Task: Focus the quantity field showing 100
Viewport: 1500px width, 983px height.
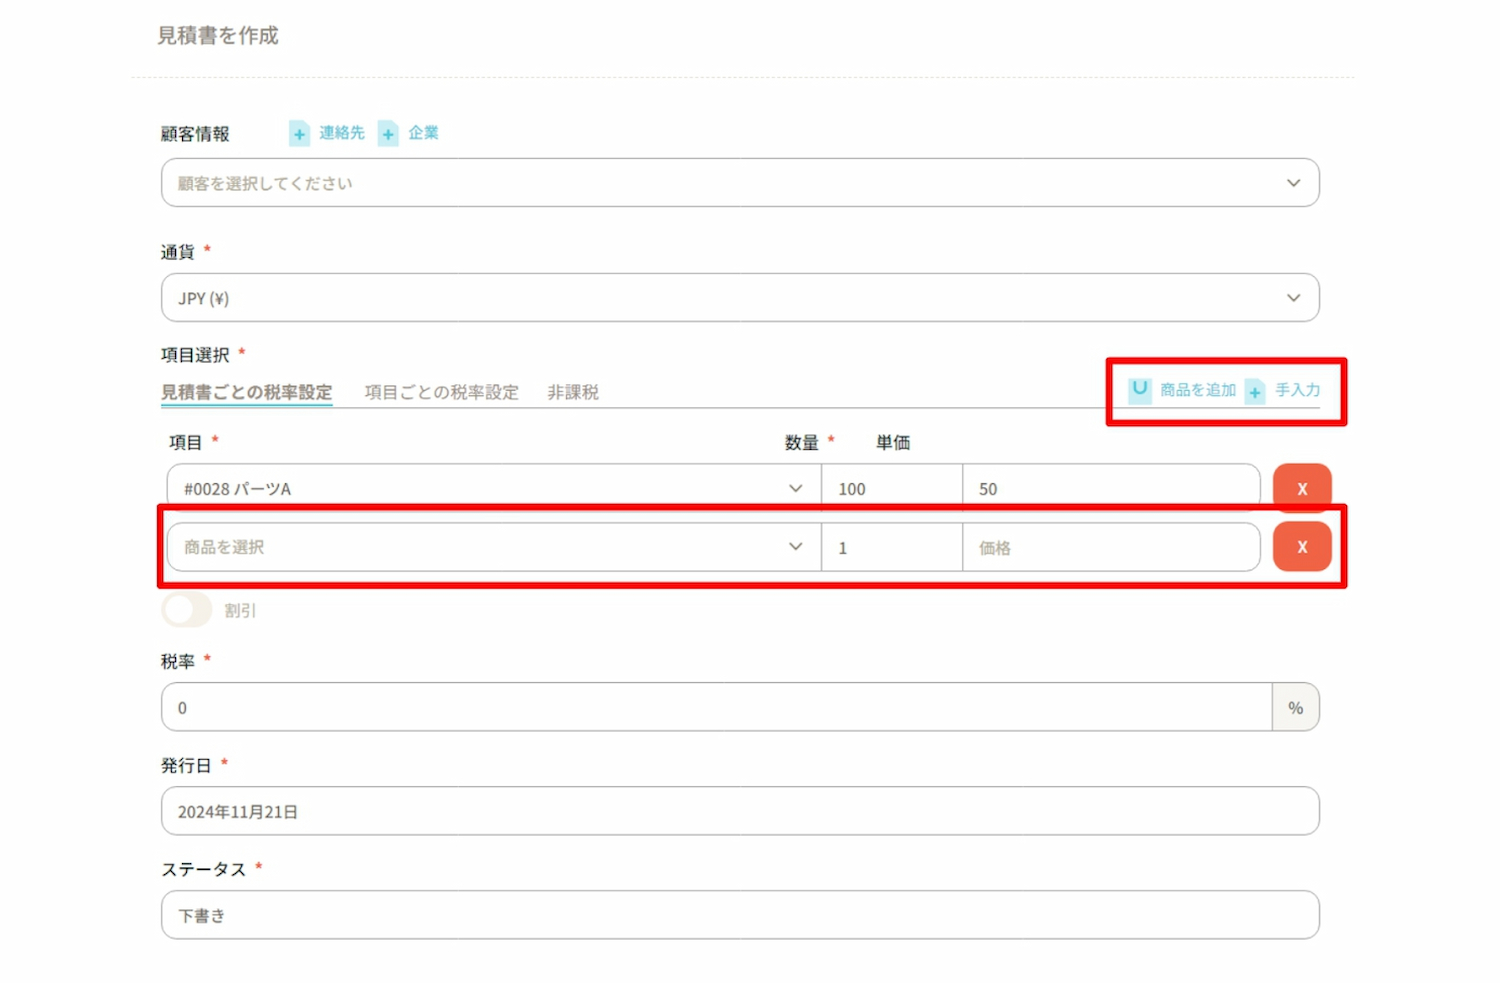Action: (892, 489)
